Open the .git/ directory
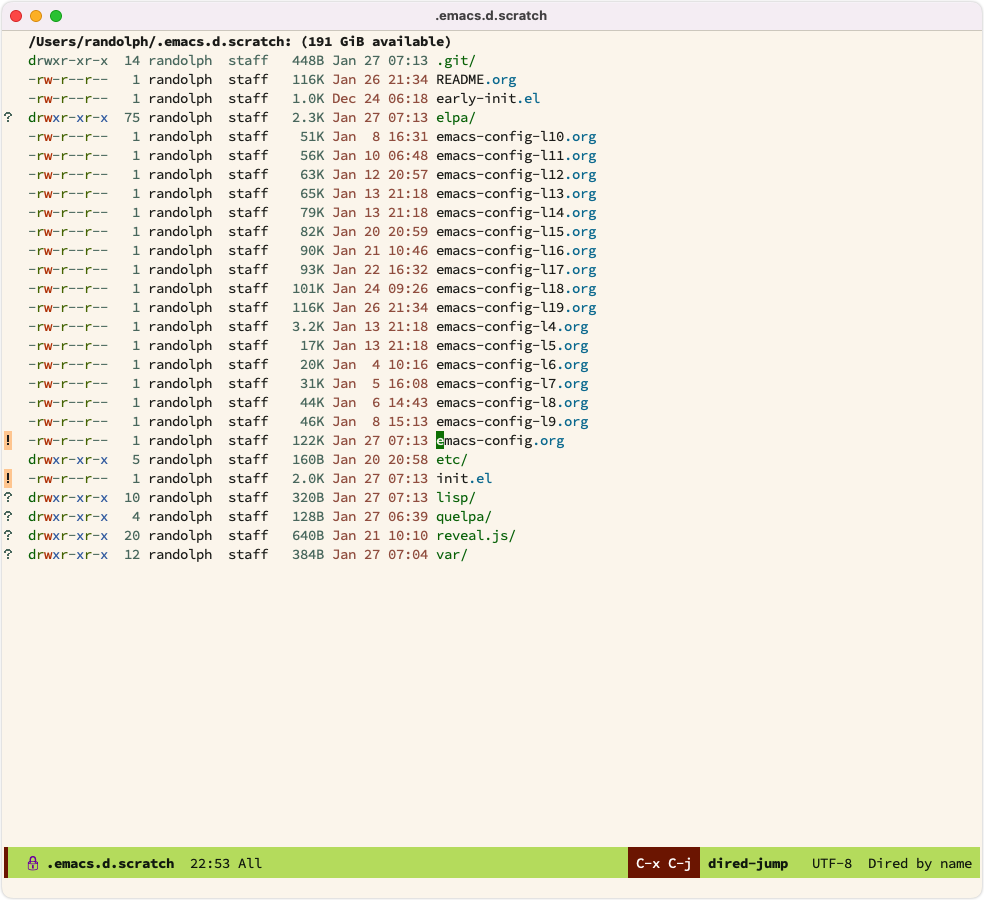Screen dimensions: 984x900 tap(456, 61)
